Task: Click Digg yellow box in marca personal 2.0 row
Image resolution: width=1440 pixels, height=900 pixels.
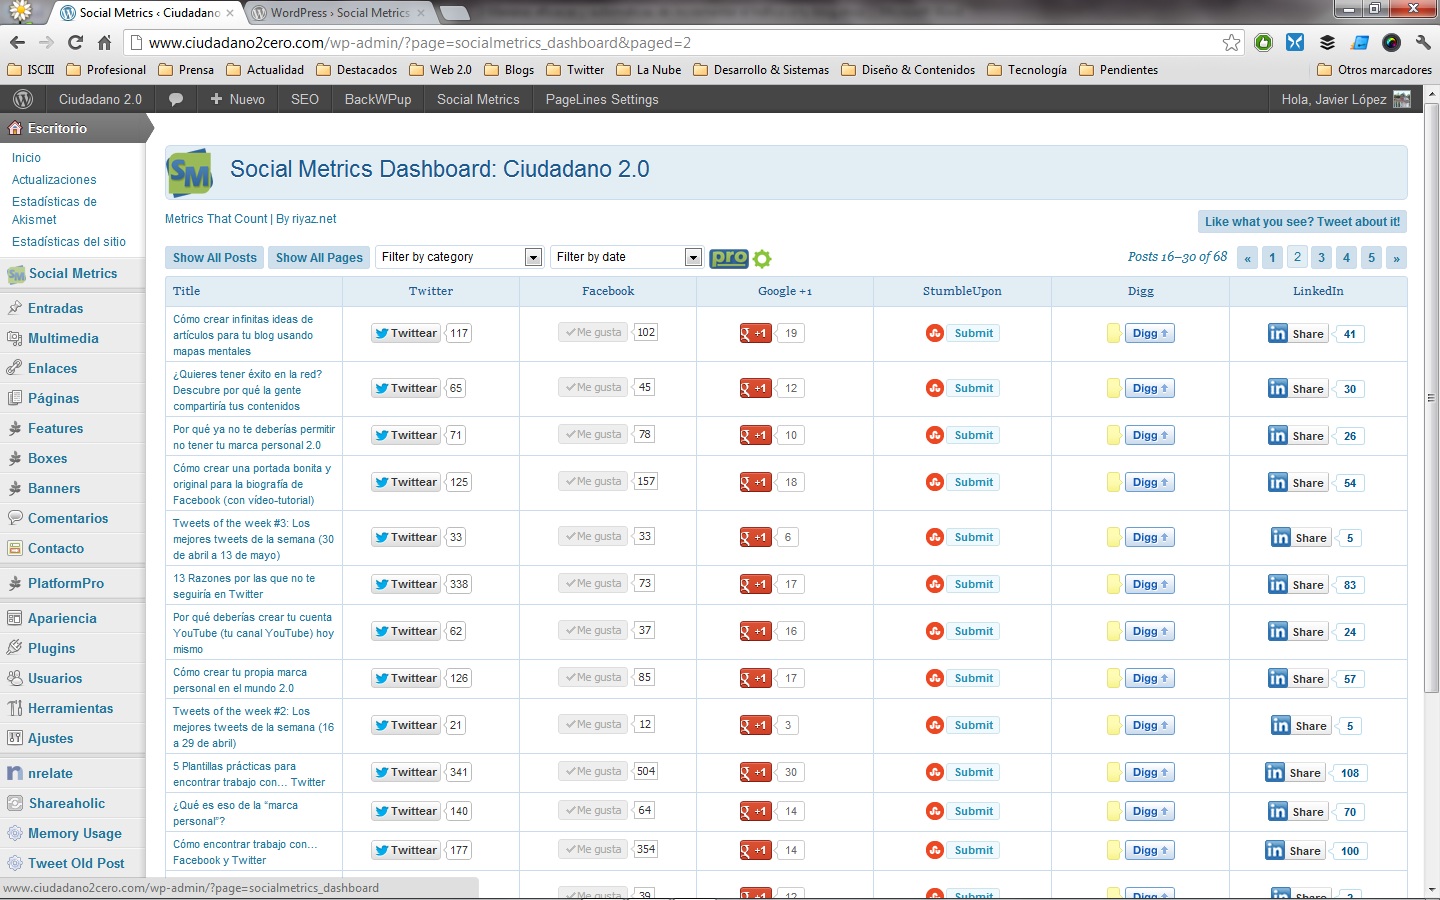Action: [1114, 435]
